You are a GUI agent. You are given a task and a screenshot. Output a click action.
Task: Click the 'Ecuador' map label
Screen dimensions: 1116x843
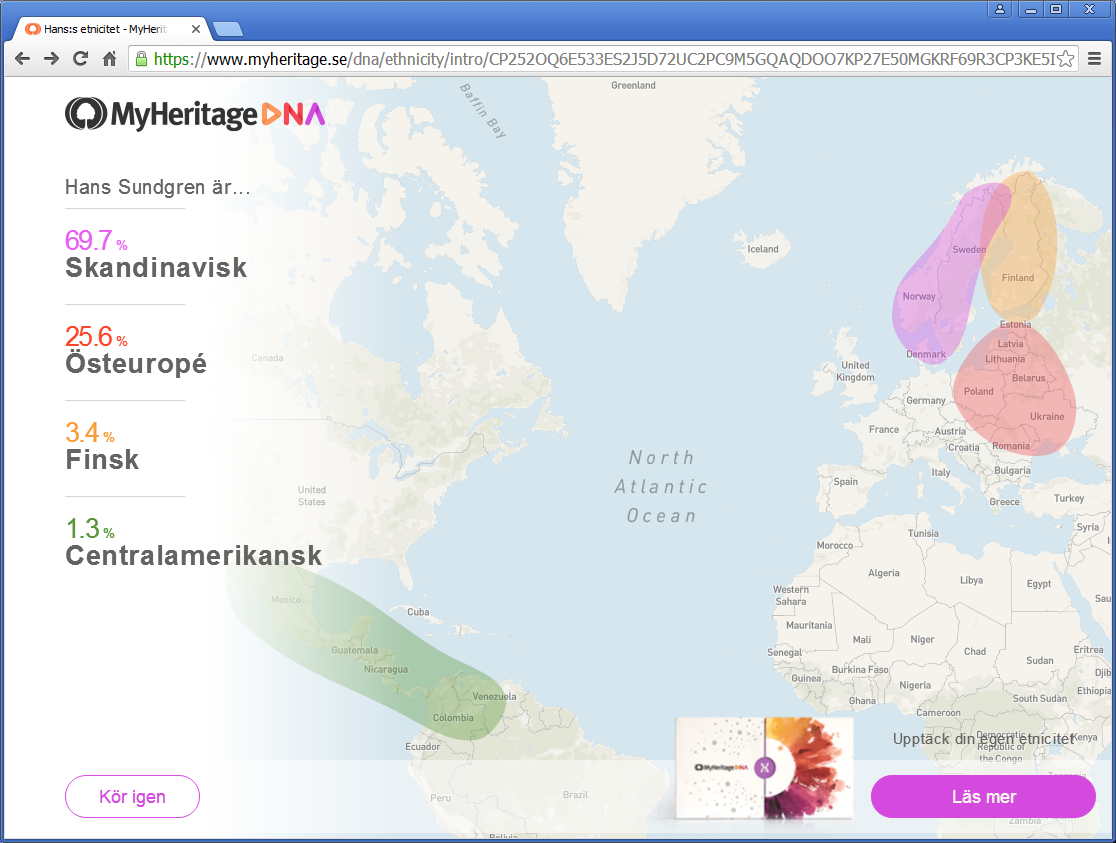(x=423, y=747)
